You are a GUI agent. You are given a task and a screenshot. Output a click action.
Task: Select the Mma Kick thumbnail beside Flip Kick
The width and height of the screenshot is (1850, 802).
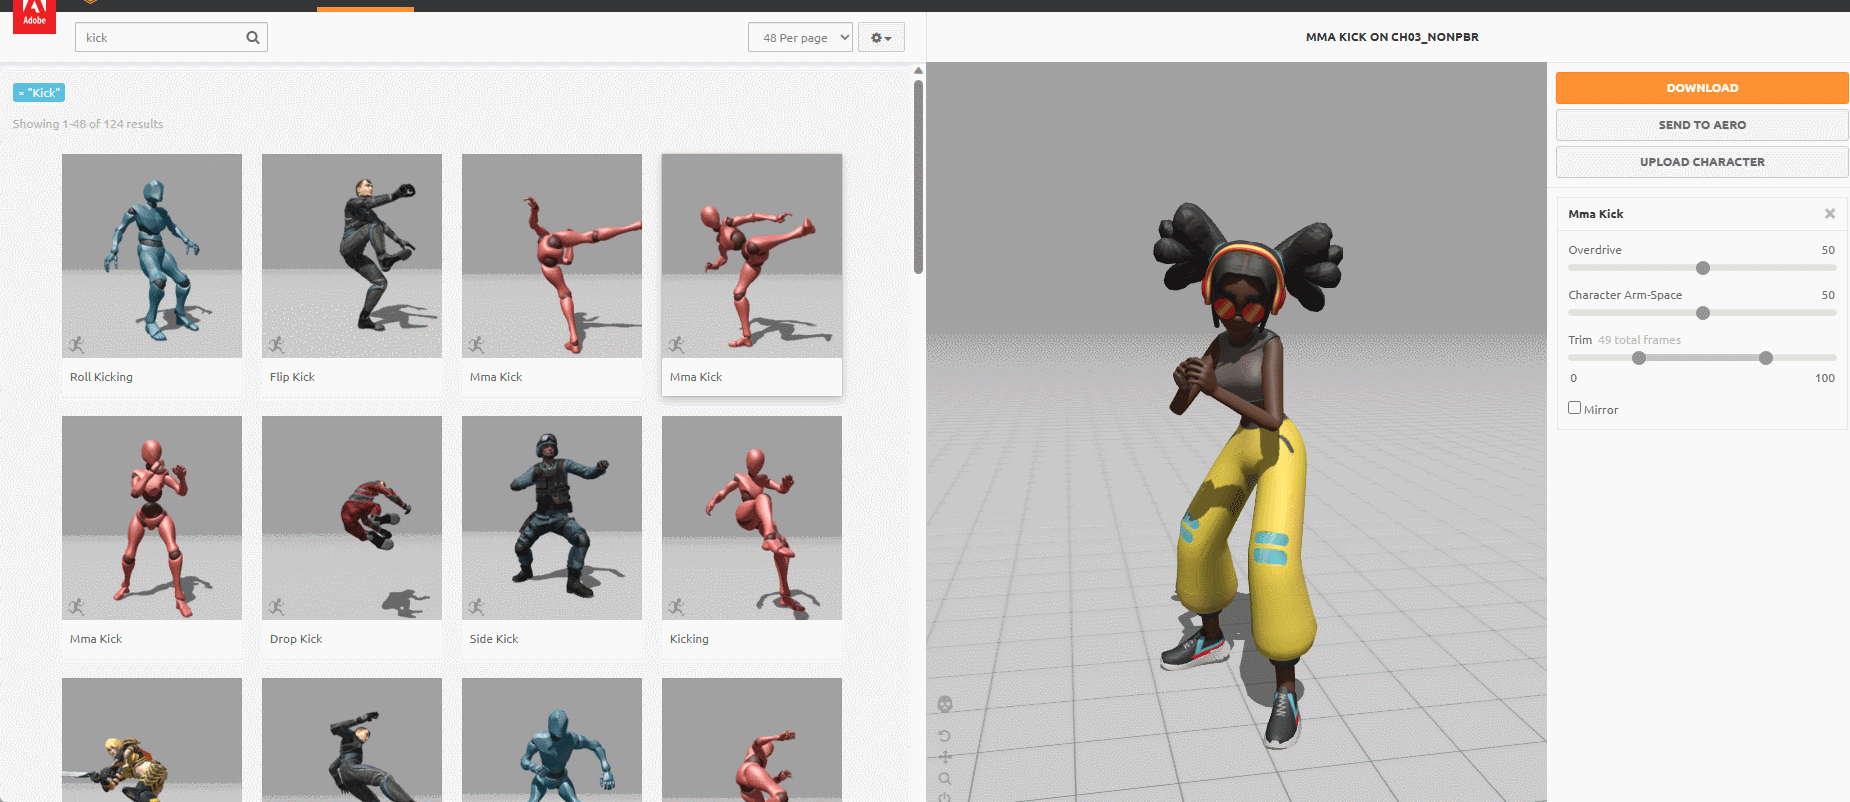point(552,256)
